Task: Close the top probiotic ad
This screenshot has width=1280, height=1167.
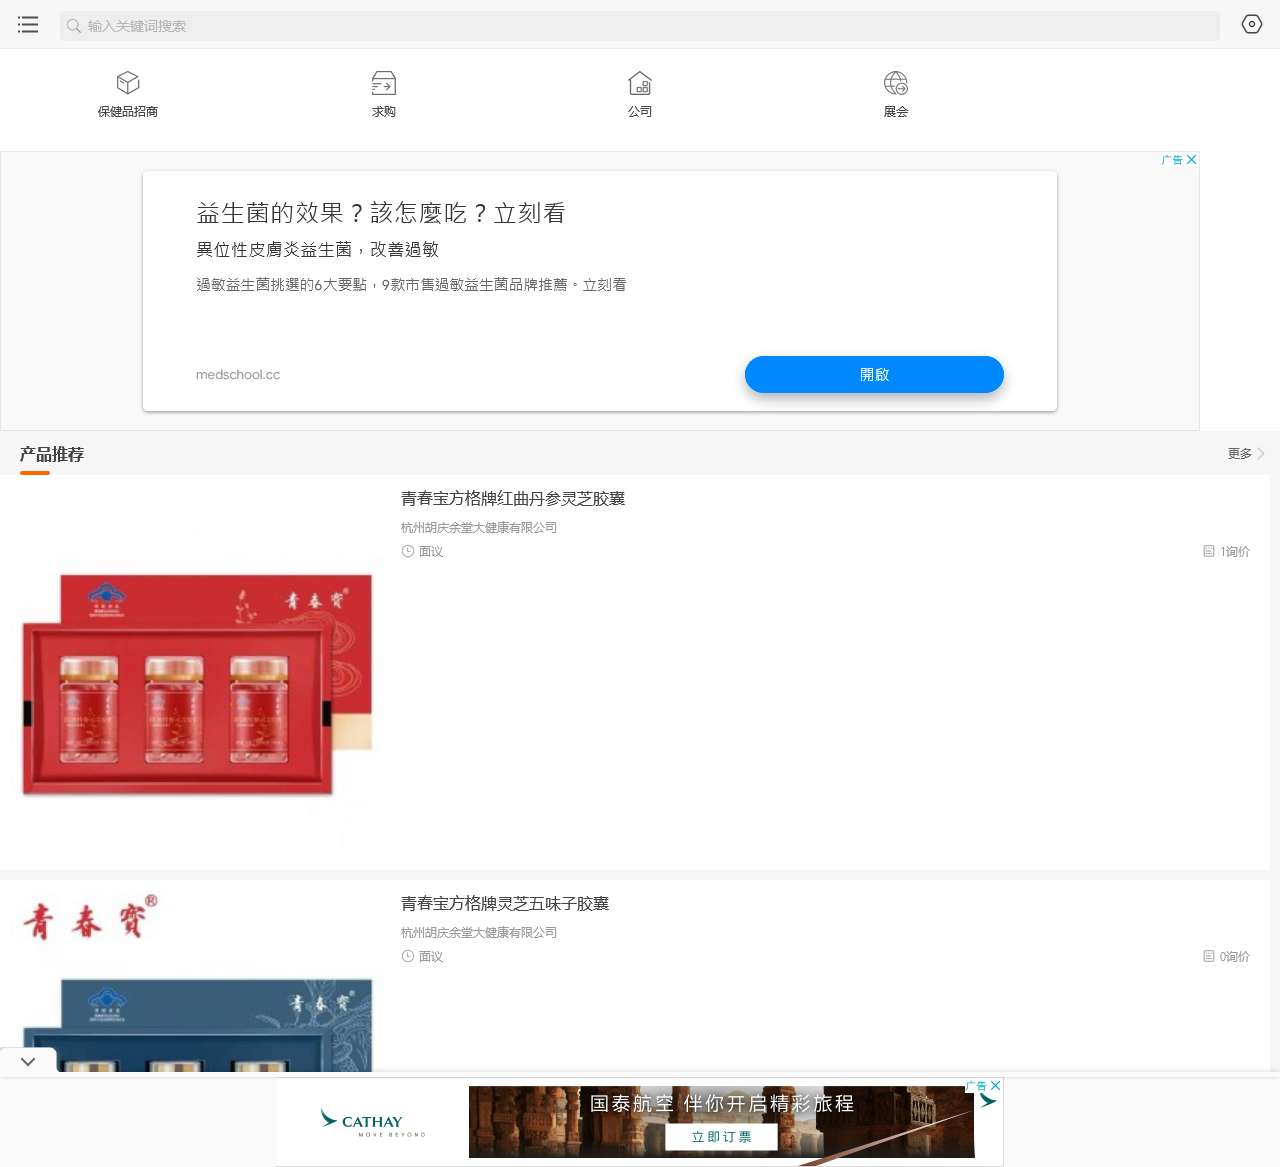Action: 1191,160
